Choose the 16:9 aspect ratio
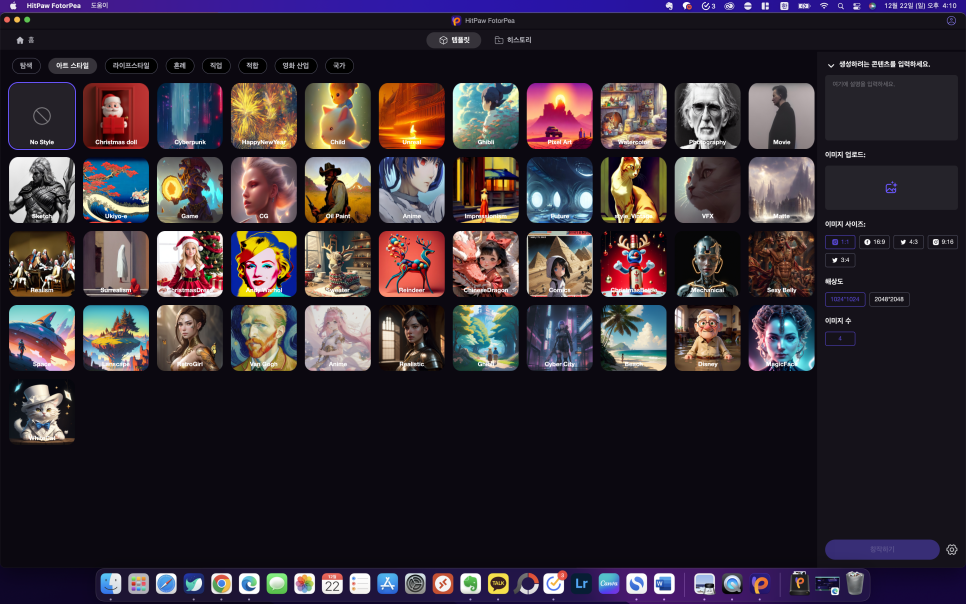966x604 pixels. (x=874, y=242)
